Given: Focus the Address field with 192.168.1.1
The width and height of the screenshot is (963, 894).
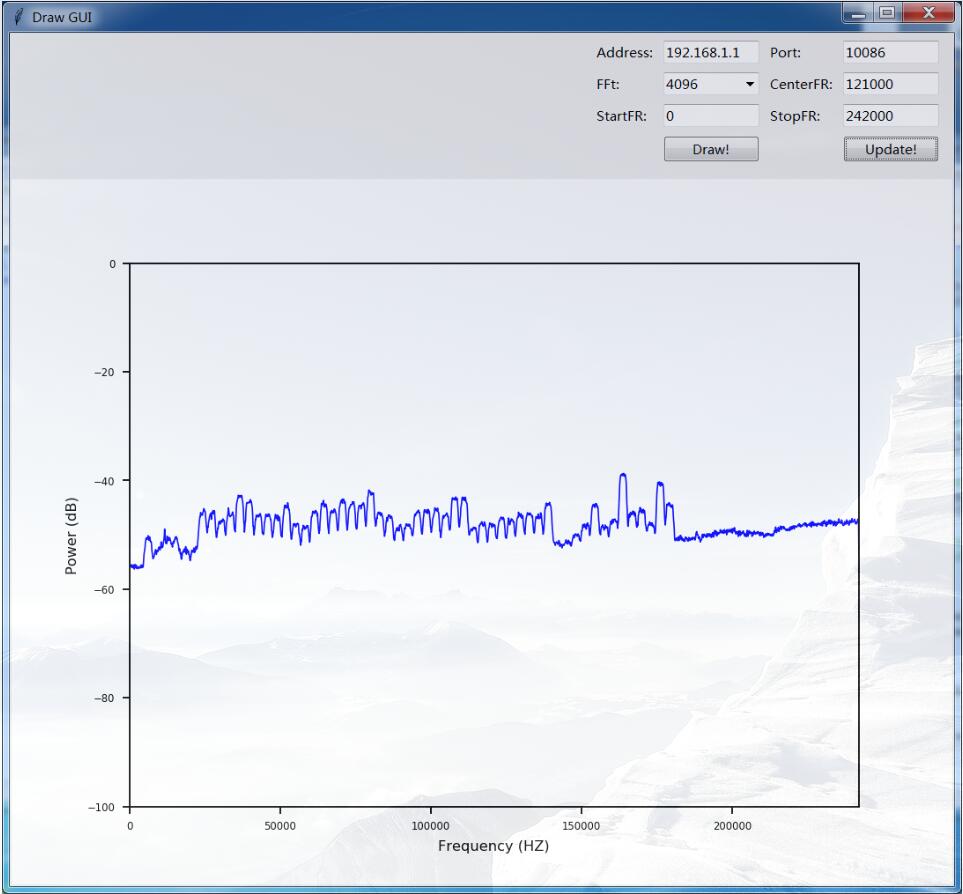Looking at the screenshot, I should pos(710,53).
